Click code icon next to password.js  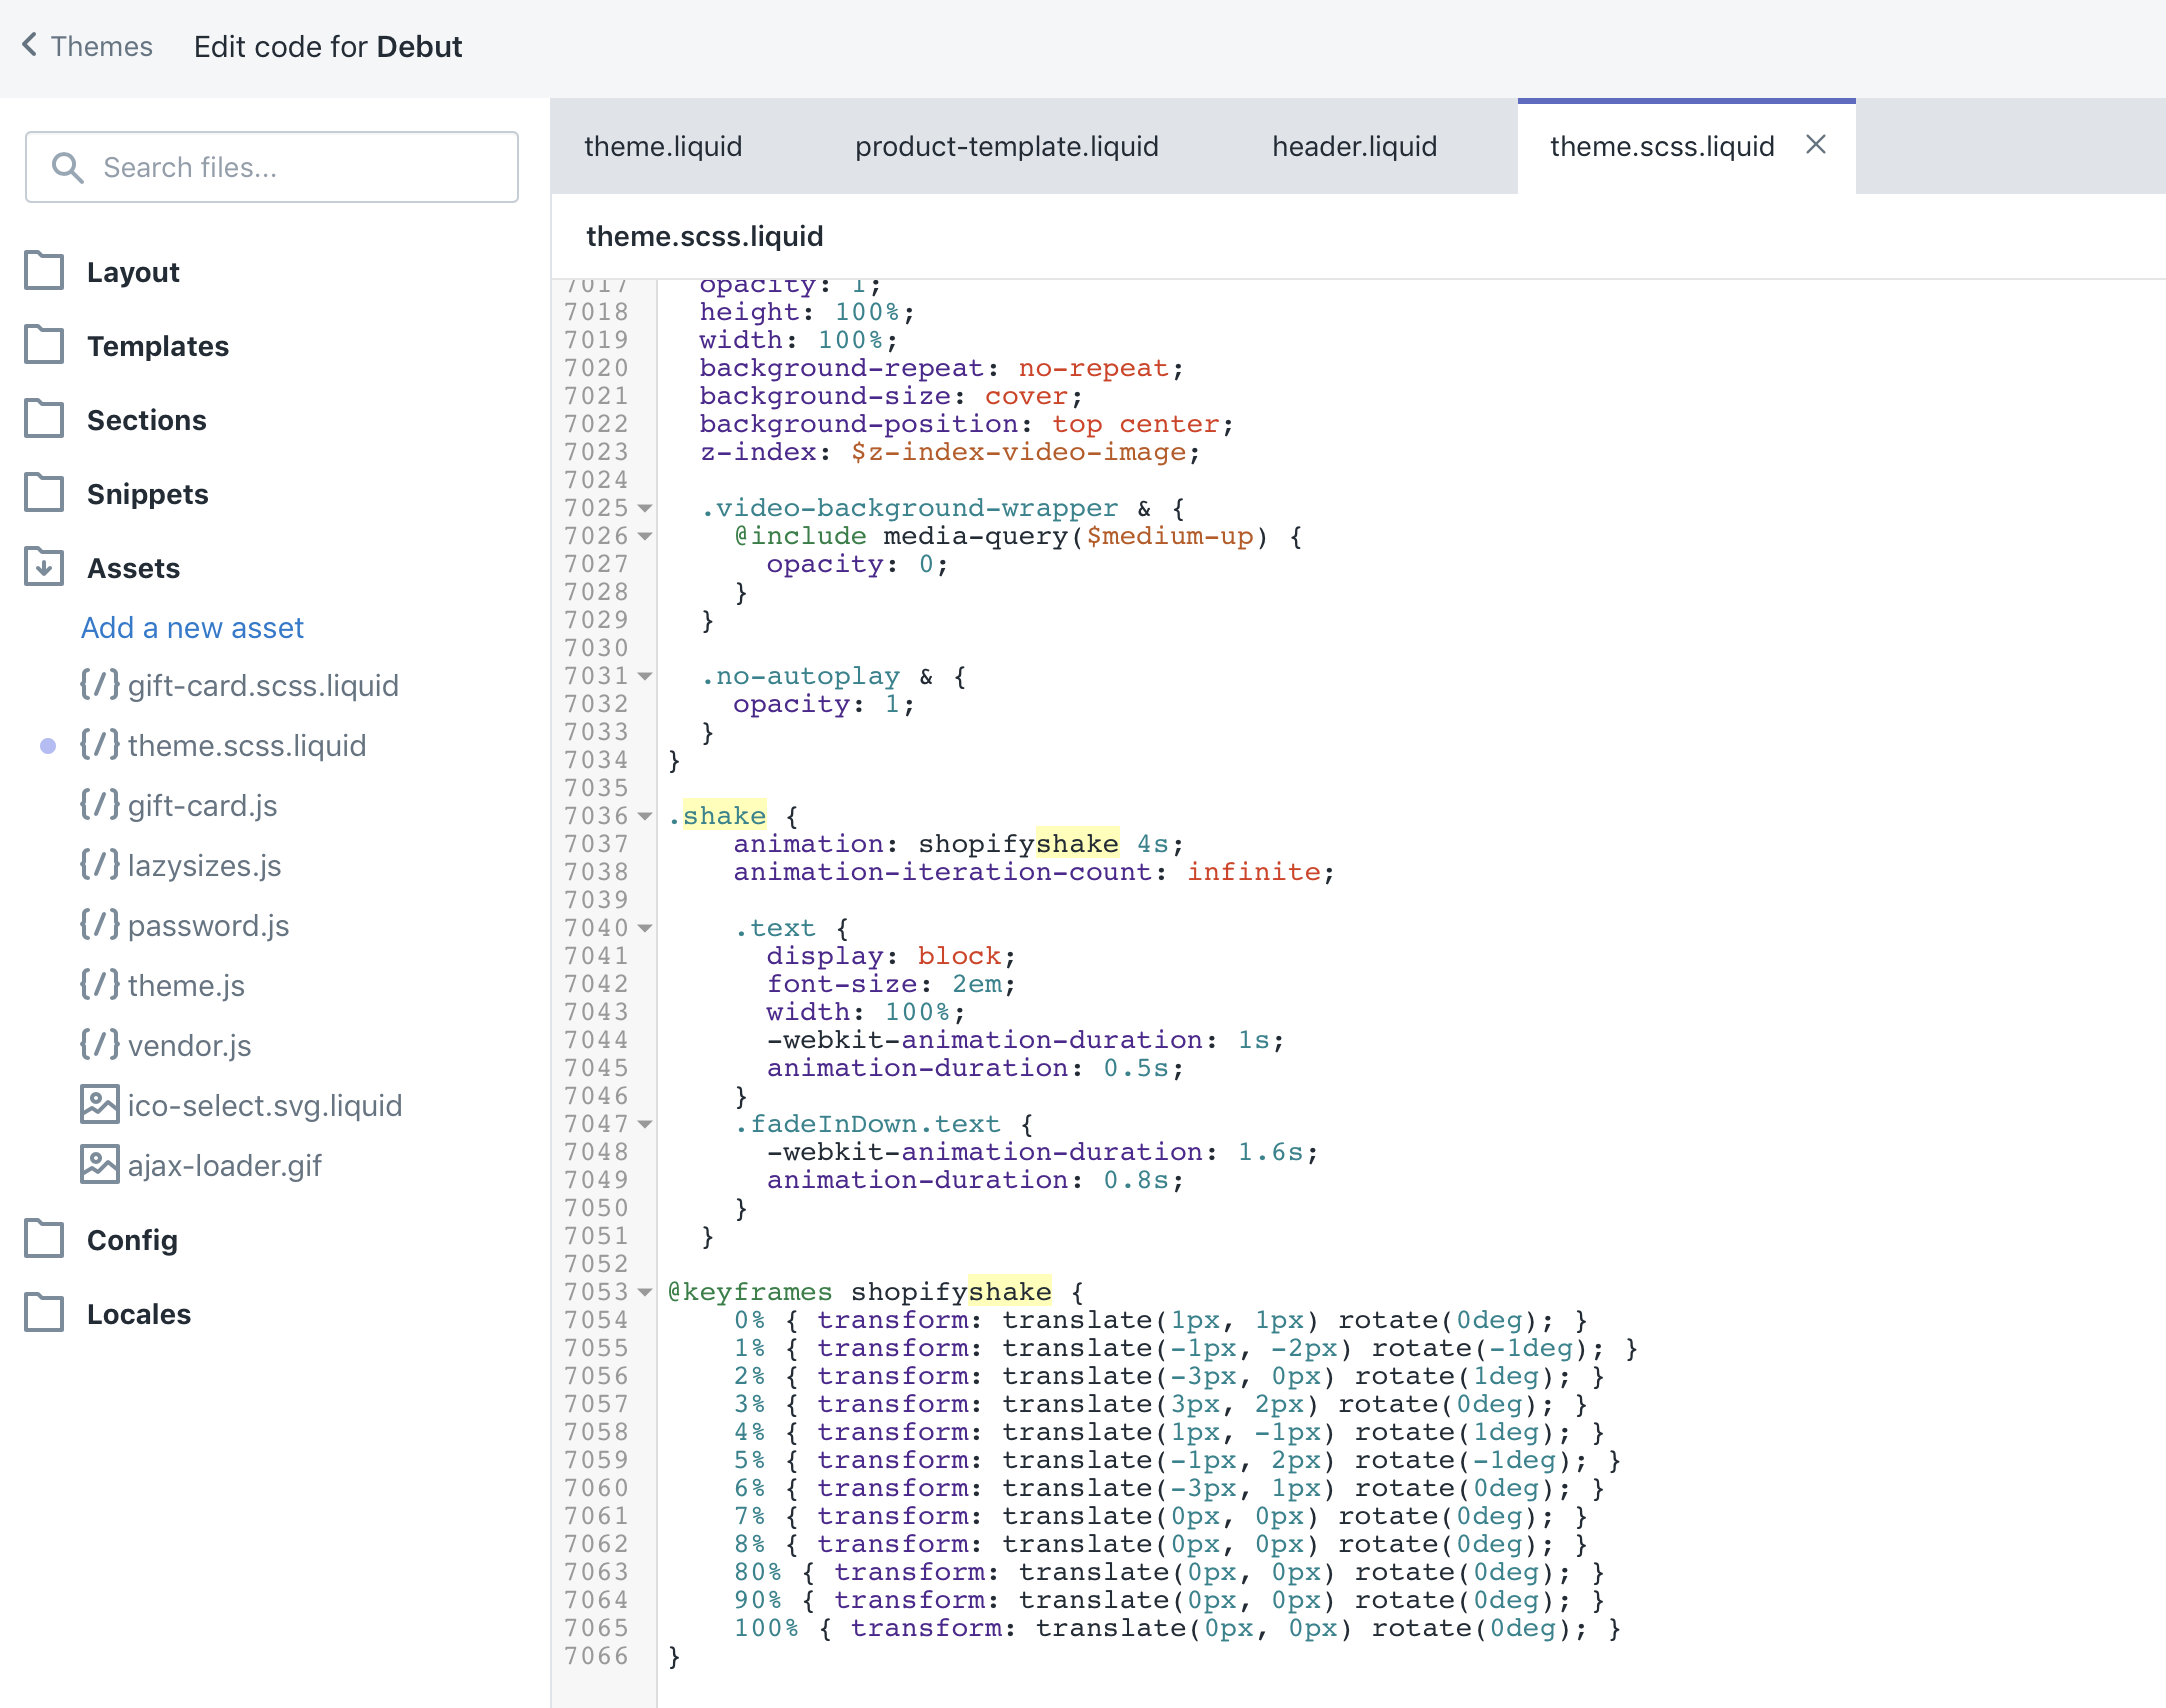coord(99,925)
